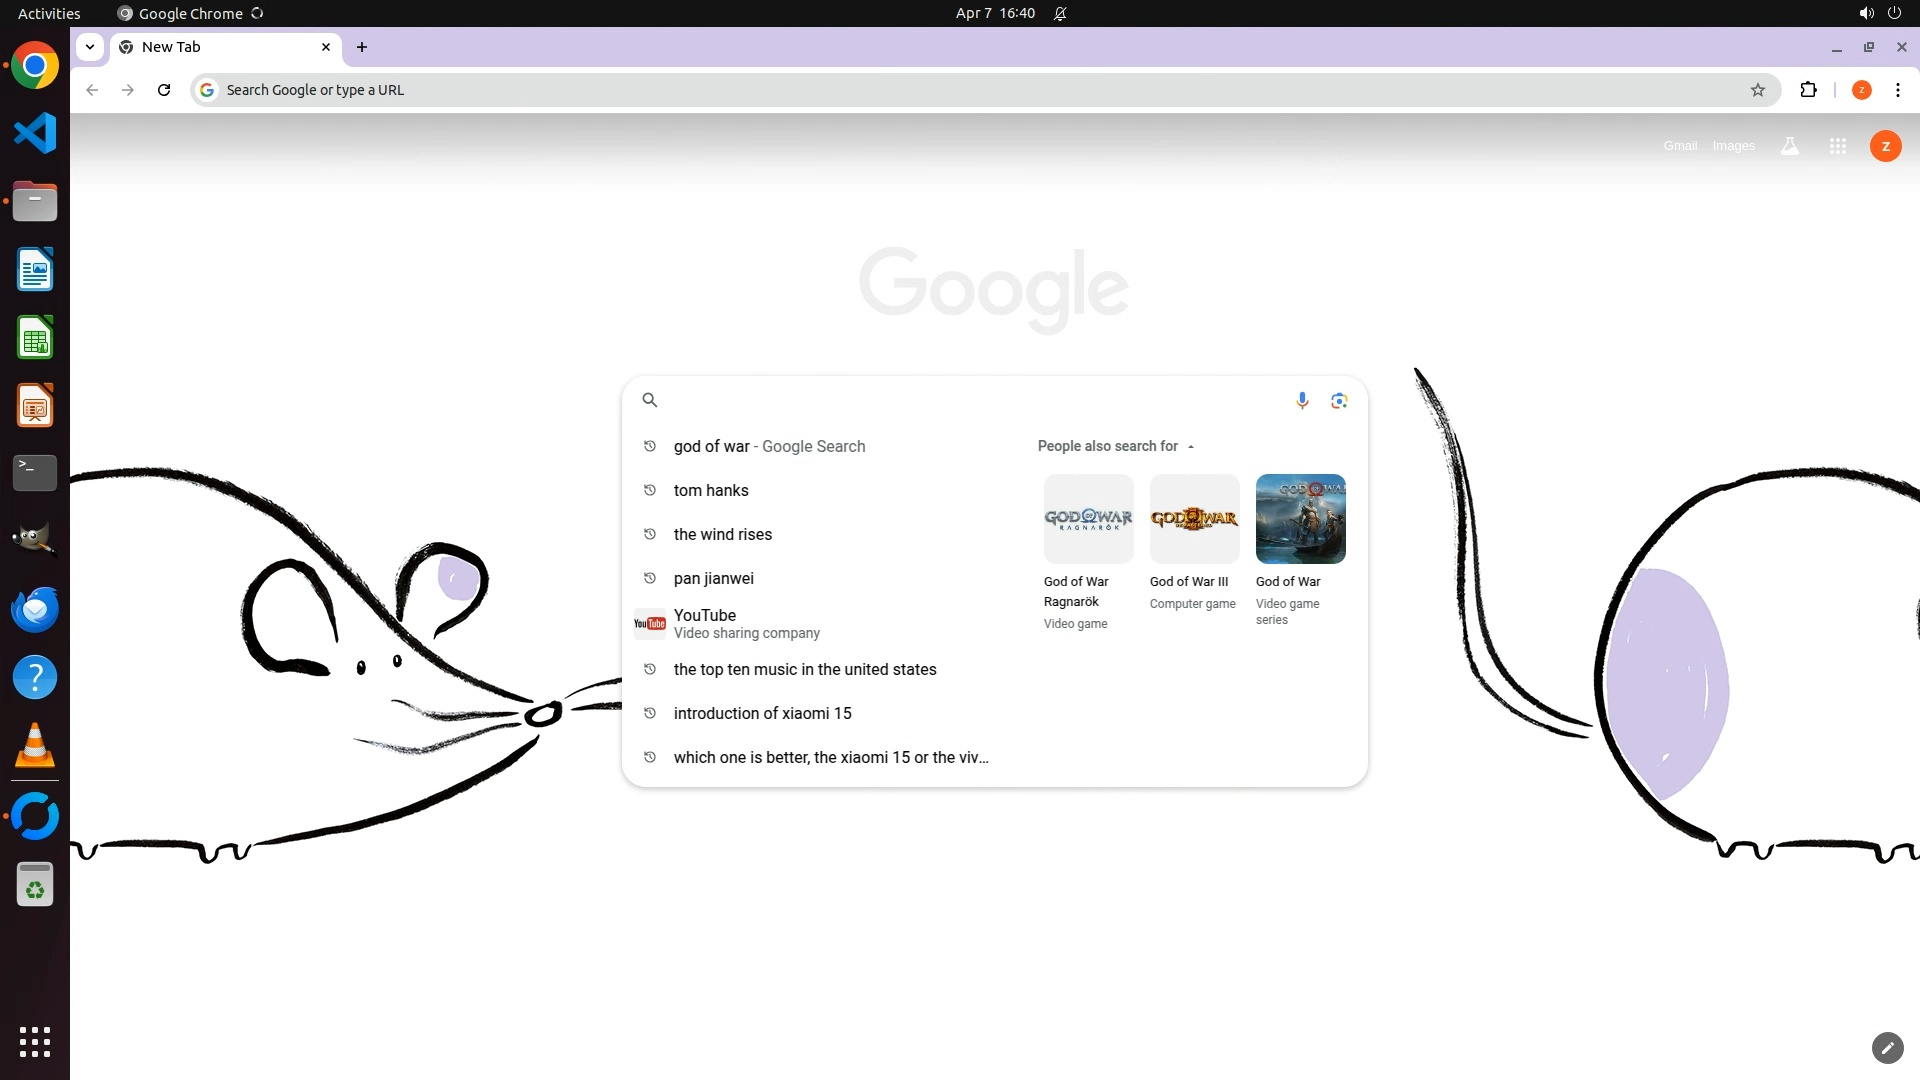The image size is (1920, 1080).
Task: Toggle notifications bell in top bar
Action: [x=1060, y=13]
